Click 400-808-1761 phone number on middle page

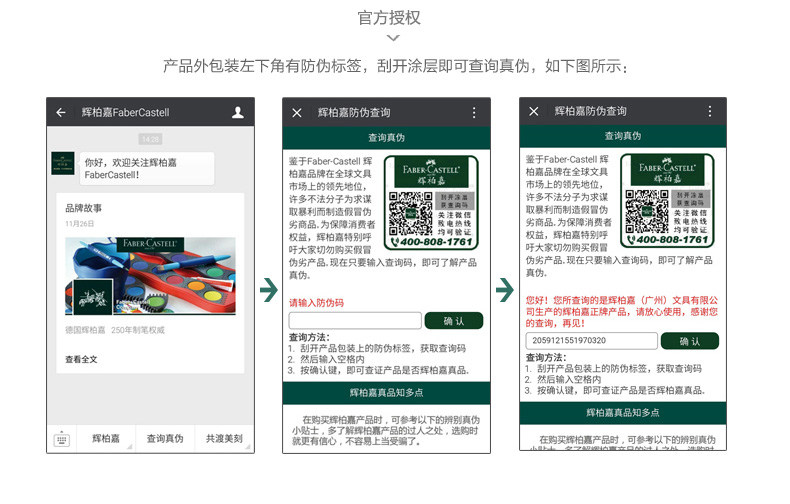coord(436,242)
